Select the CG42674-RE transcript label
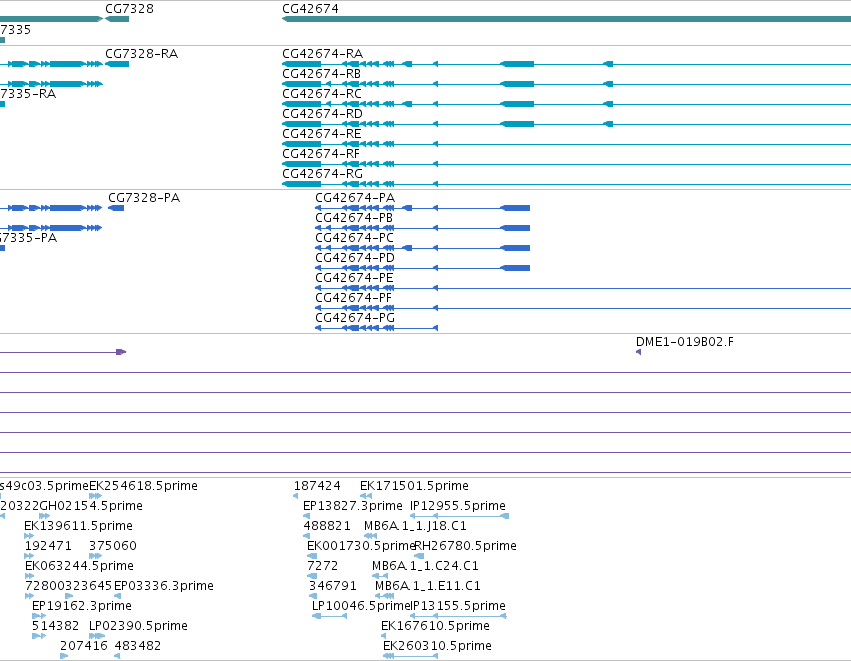851x661 pixels. pos(321,134)
